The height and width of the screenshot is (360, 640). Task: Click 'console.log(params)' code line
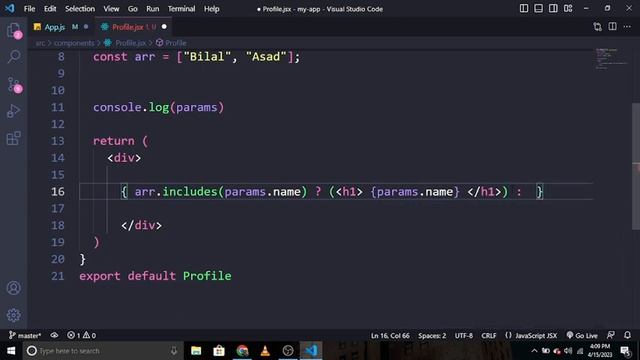tap(158, 107)
